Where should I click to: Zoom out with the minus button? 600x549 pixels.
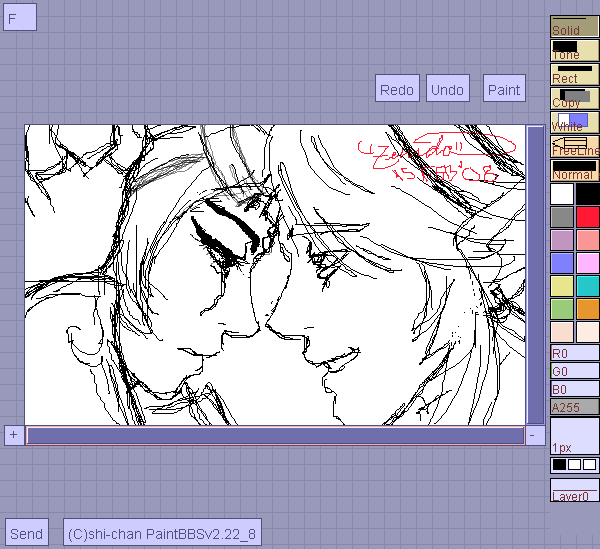coord(532,435)
